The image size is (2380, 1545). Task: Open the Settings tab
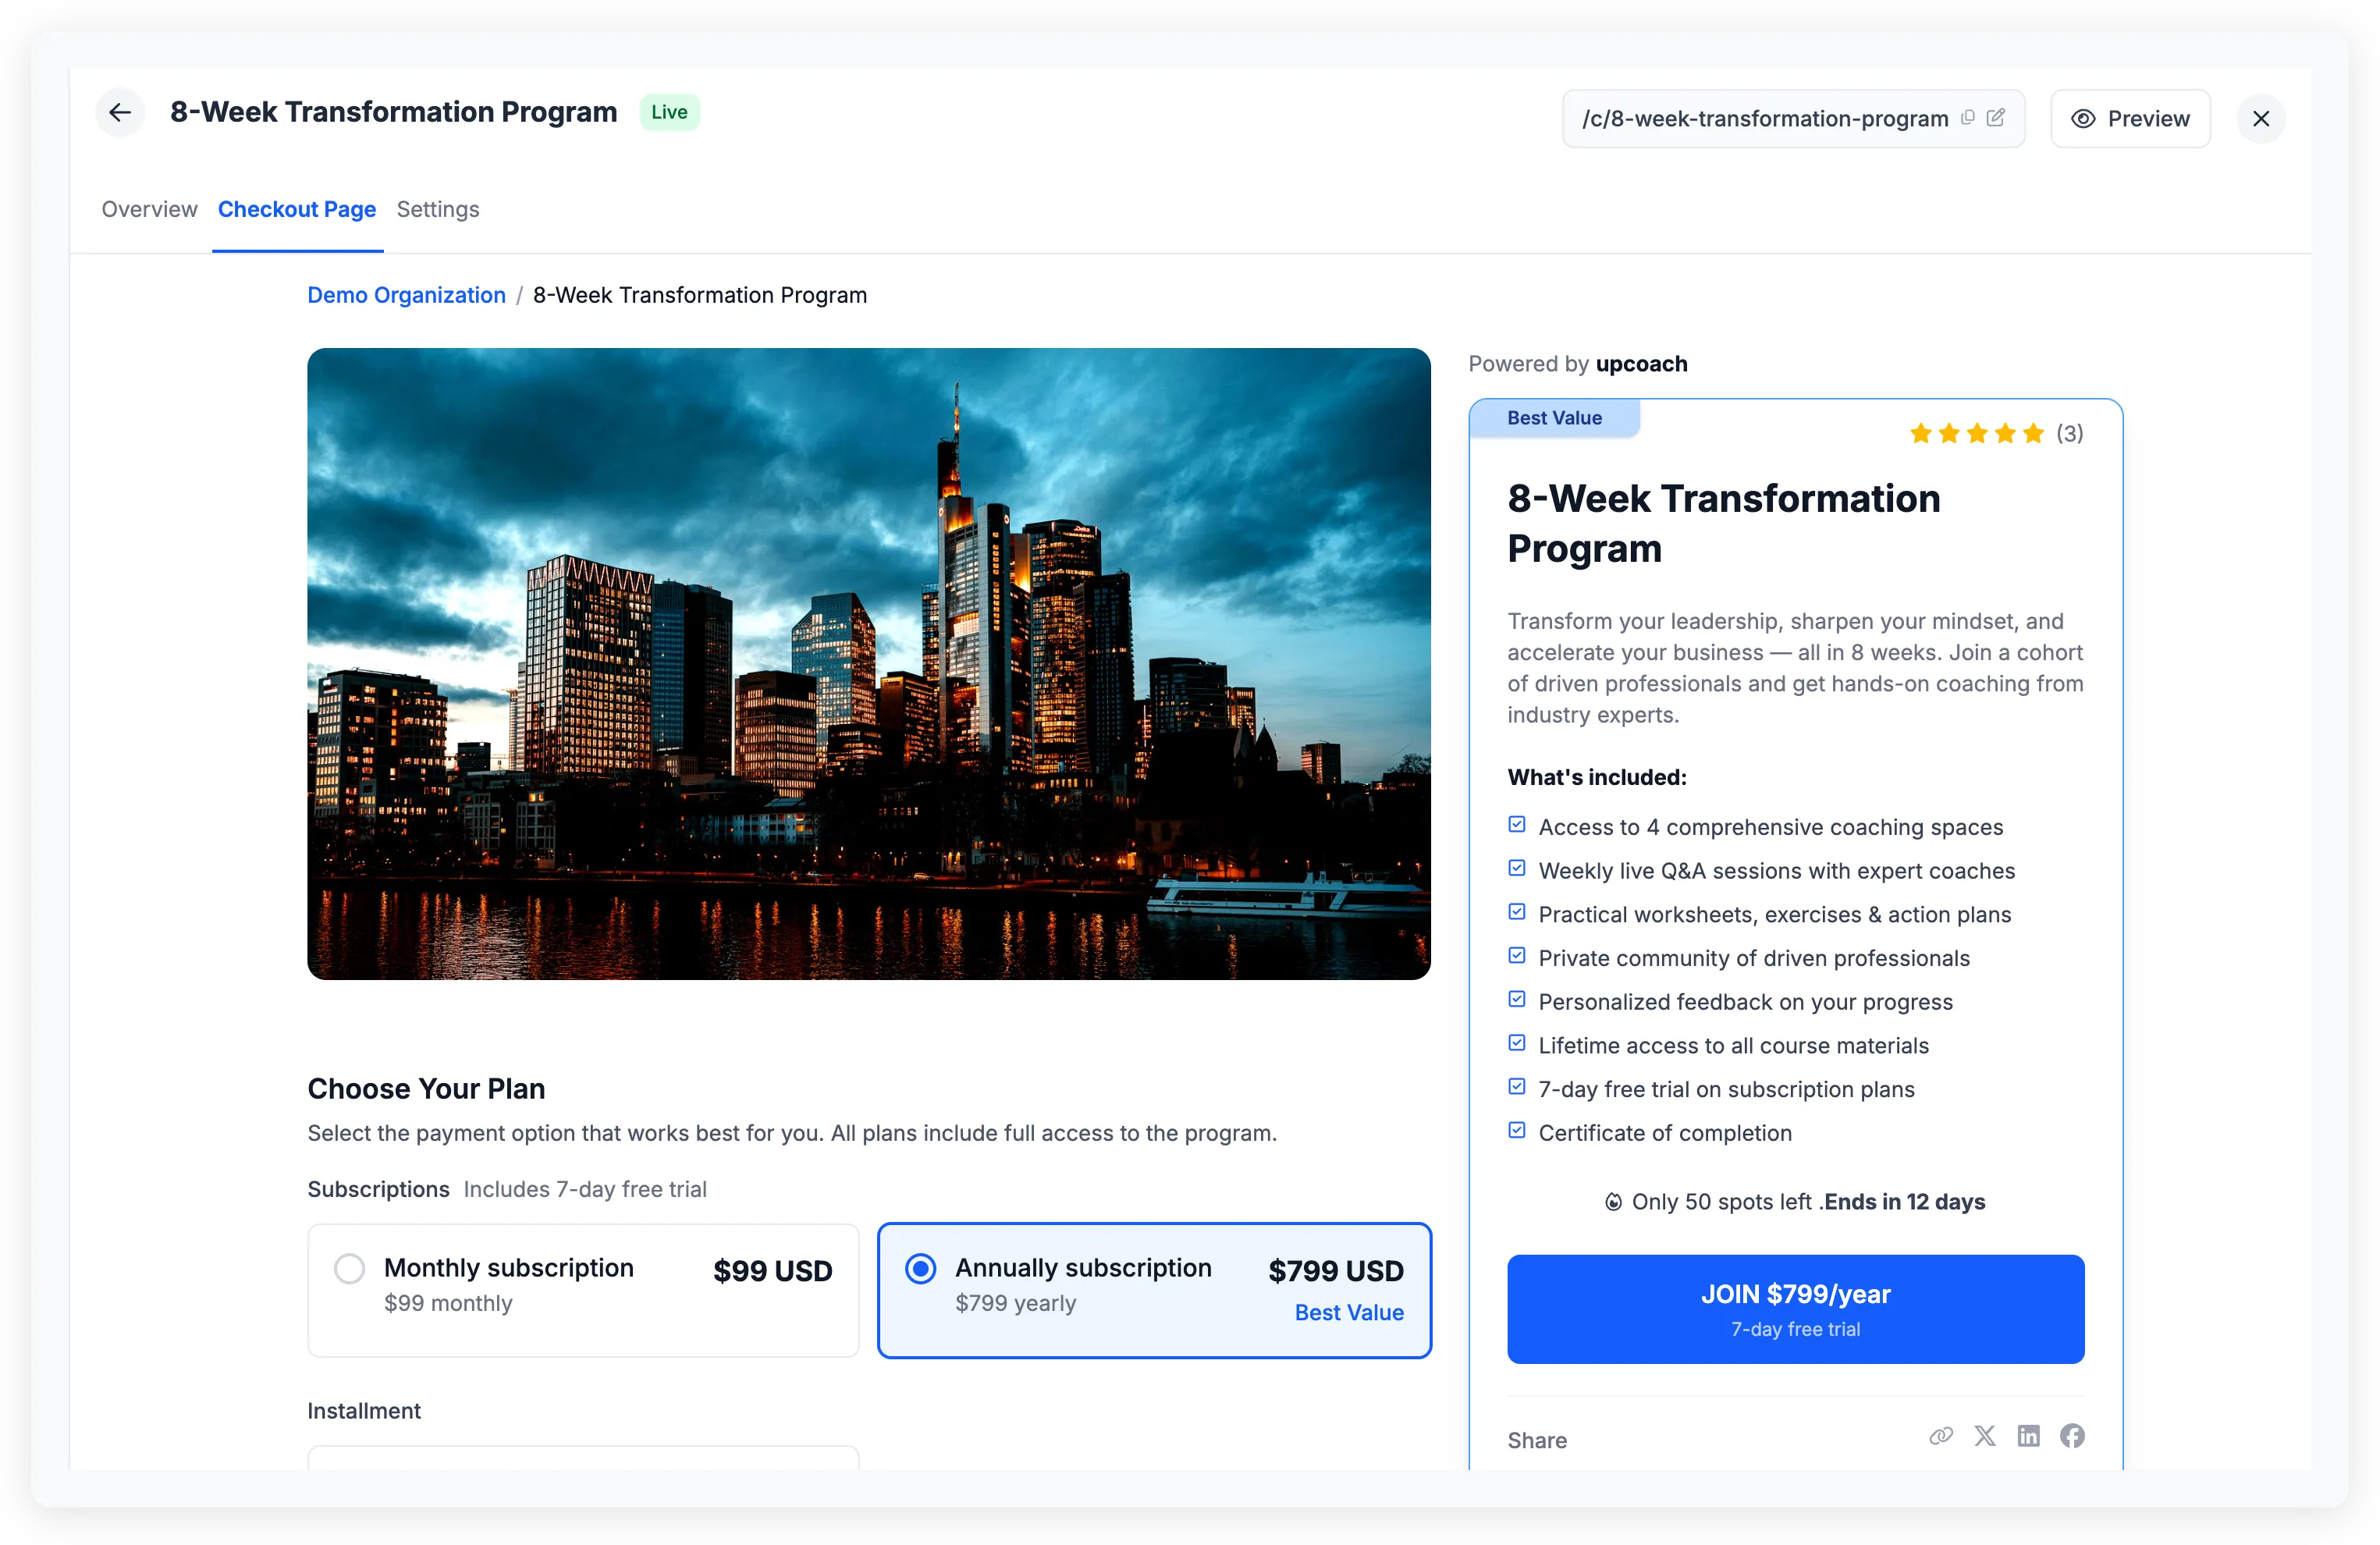coord(437,209)
